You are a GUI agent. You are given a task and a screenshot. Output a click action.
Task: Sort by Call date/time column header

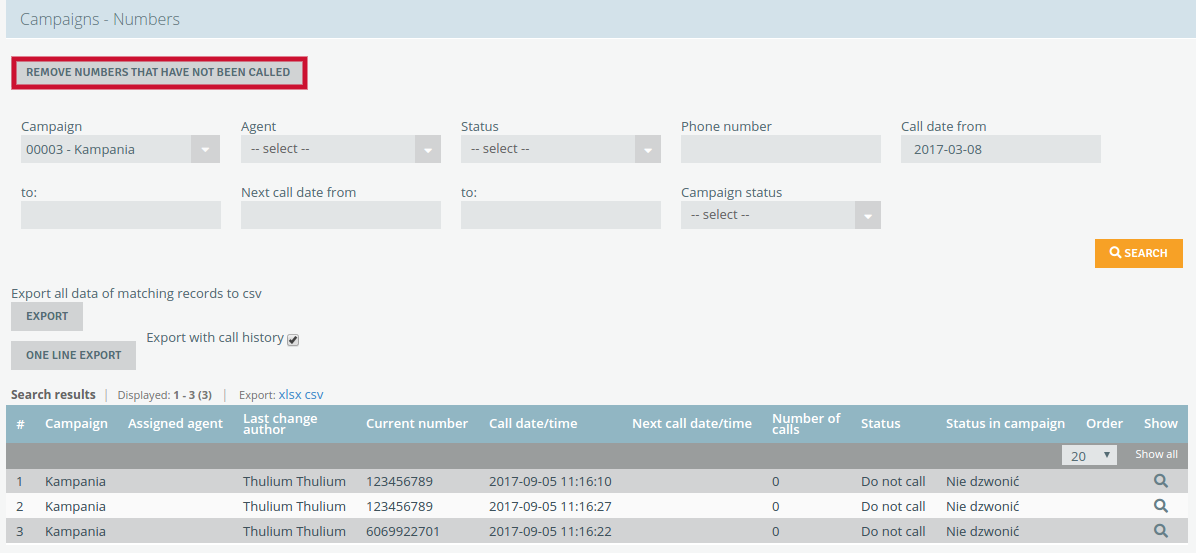[x=533, y=423]
